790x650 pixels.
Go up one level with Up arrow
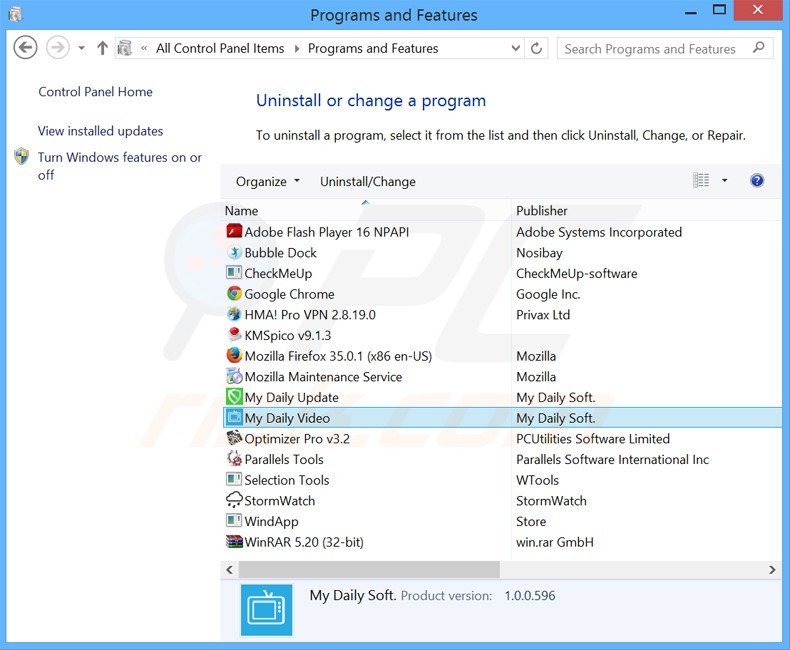click(102, 48)
